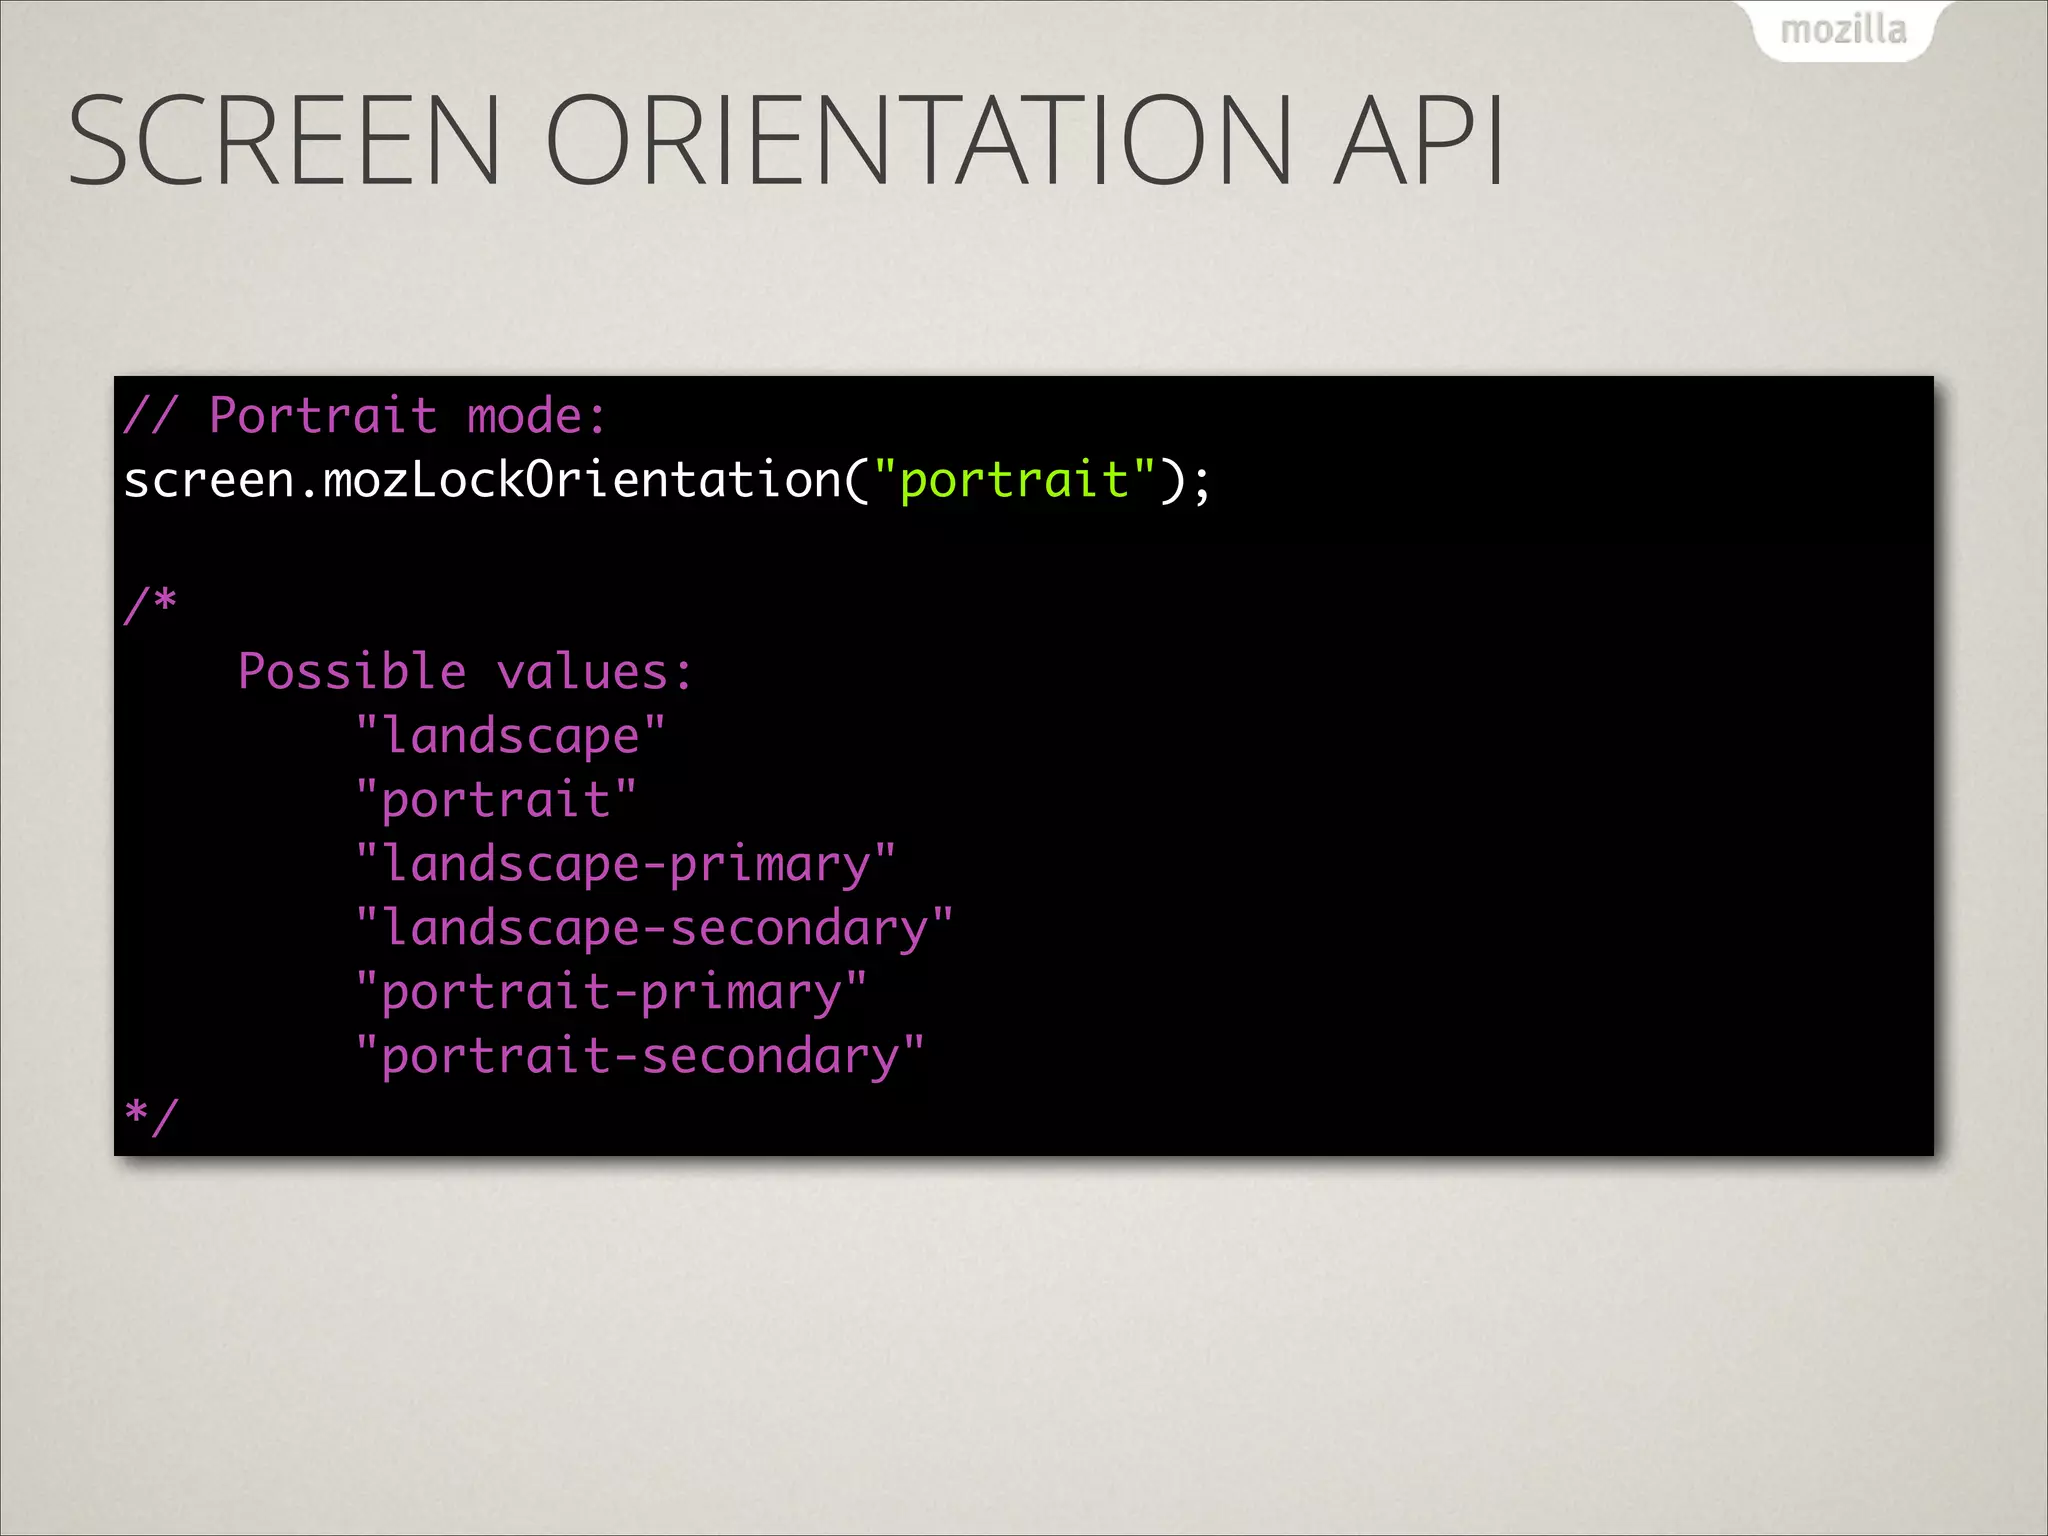Click the "portrait-primary" value
Image resolution: width=2048 pixels, height=1536 pixels.
(x=611, y=993)
